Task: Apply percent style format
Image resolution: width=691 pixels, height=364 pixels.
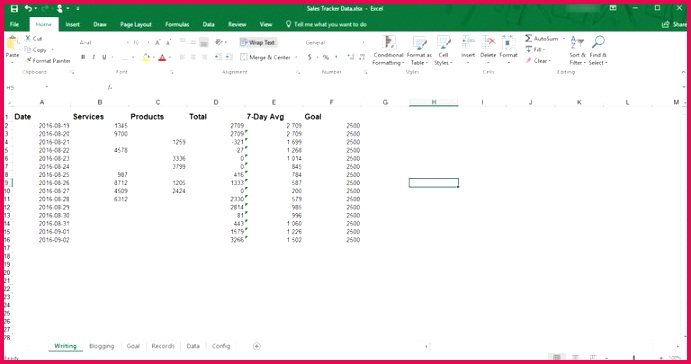Action: tap(326, 57)
